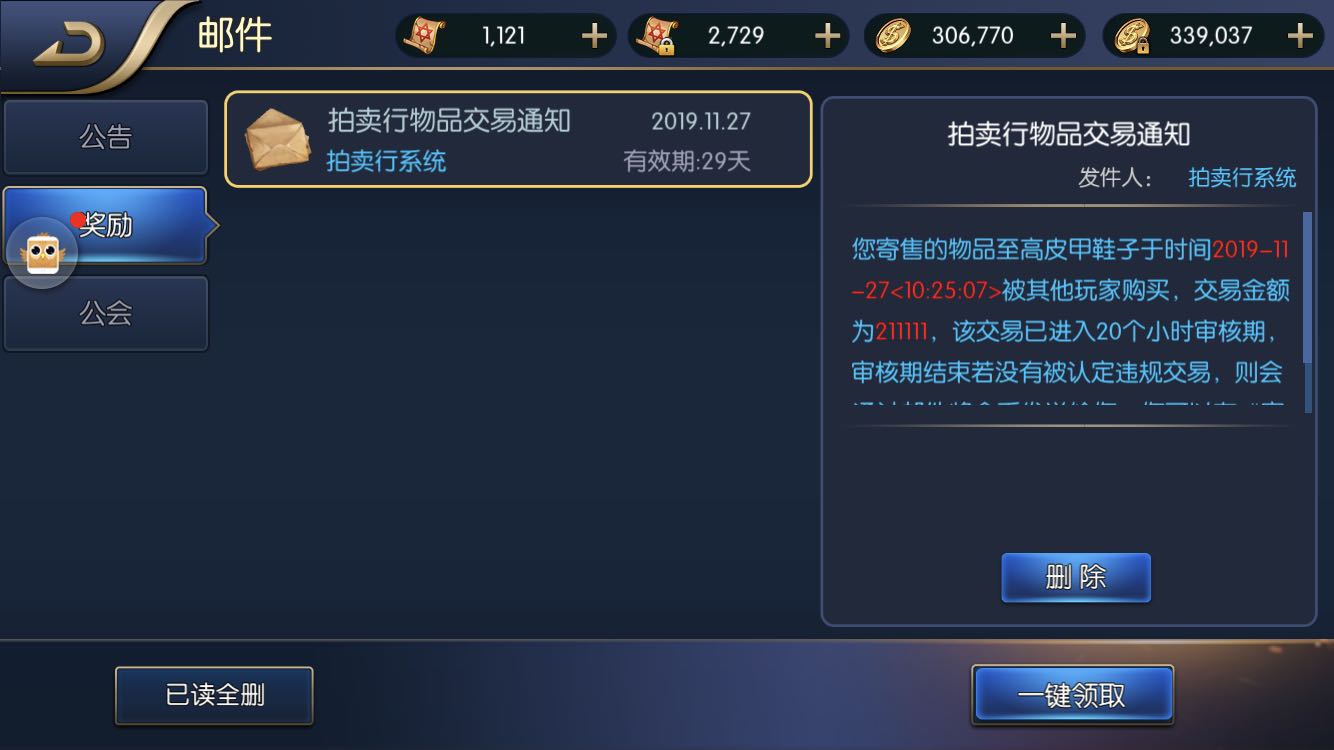The width and height of the screenshot is (1334, 750).
Task: Open the floating owl assistant icon
Action: point(41,252)
